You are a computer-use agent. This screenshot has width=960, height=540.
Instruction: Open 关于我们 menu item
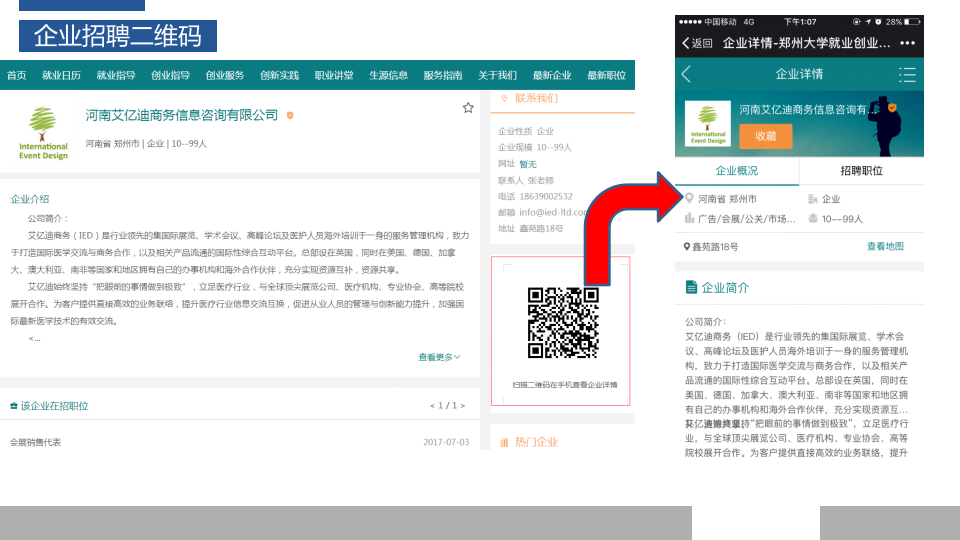tap(497, 75)
